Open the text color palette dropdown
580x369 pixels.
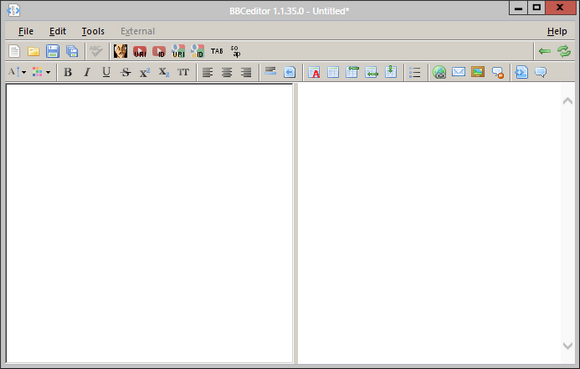tap(41, 72)
